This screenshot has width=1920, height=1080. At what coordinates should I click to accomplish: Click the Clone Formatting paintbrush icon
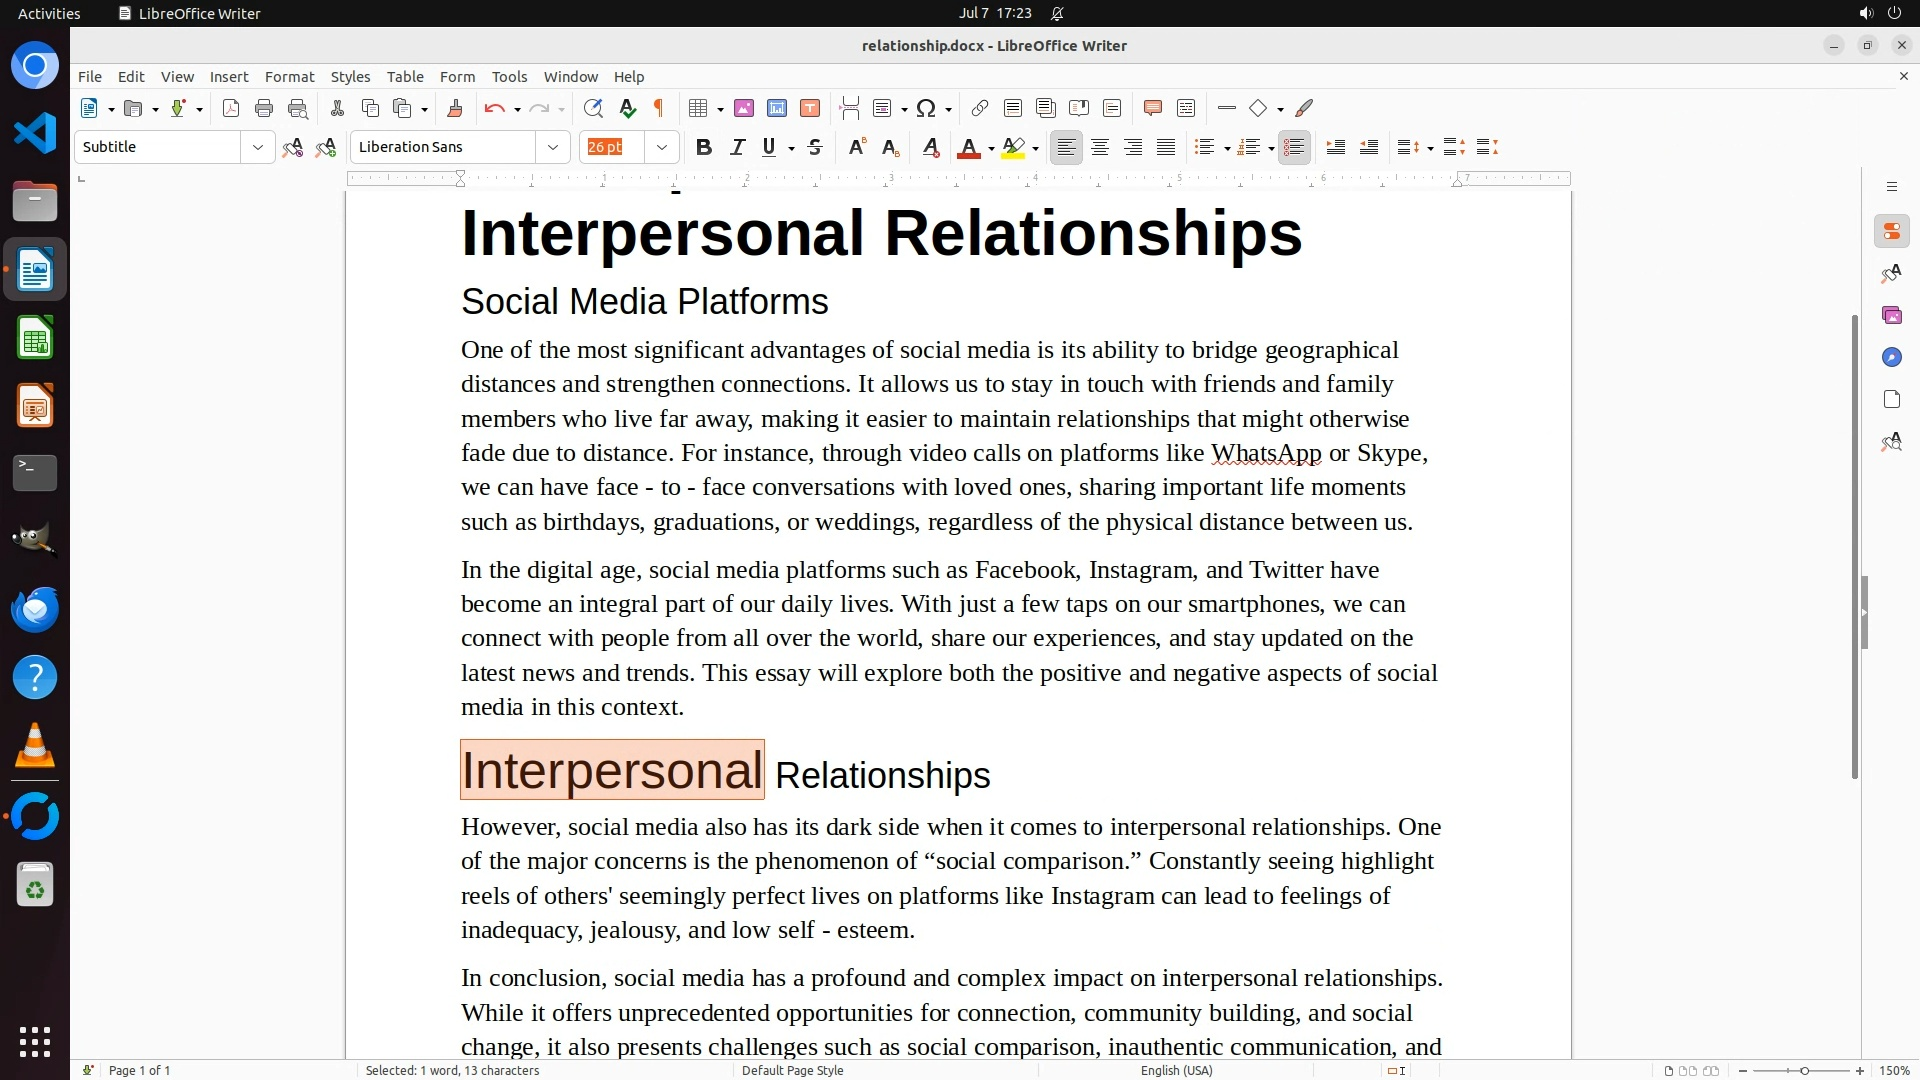pyautogui.click(x=455, y=108)
